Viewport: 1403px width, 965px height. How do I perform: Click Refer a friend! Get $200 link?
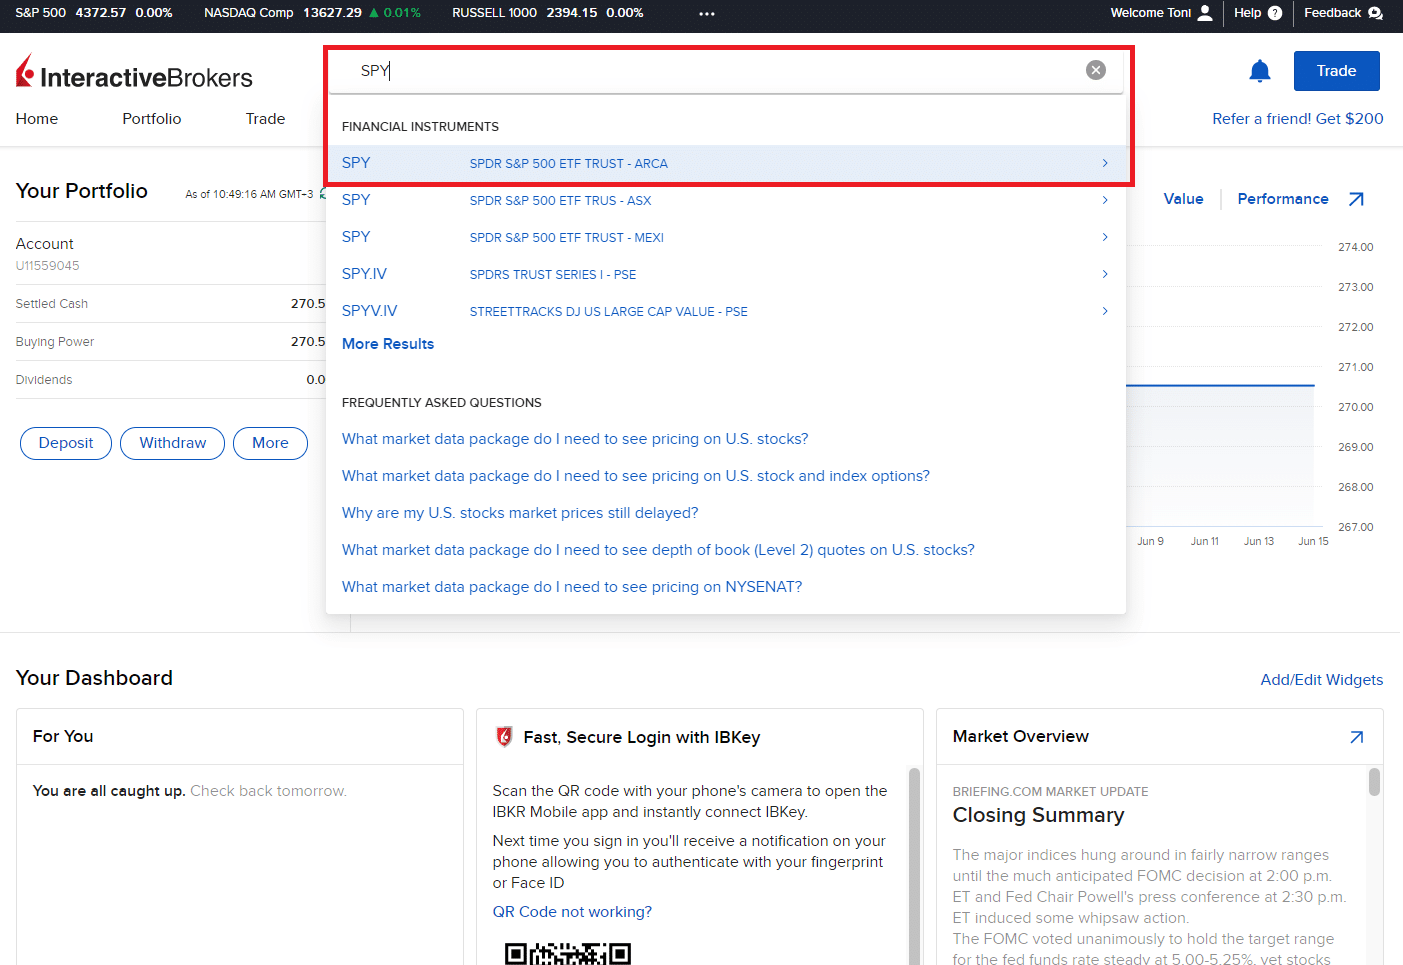click(x=1298, y=119)
